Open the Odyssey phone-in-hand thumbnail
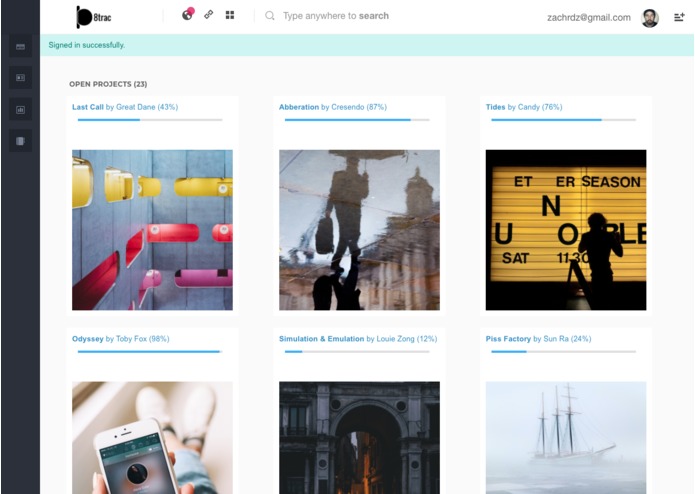The height and width of the screenshot is (494, 695). pyautogui.click(x=152, y=438)
